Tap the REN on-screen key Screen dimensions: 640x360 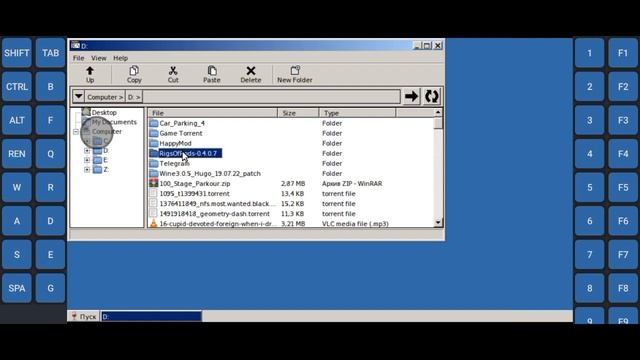(17, 153)
